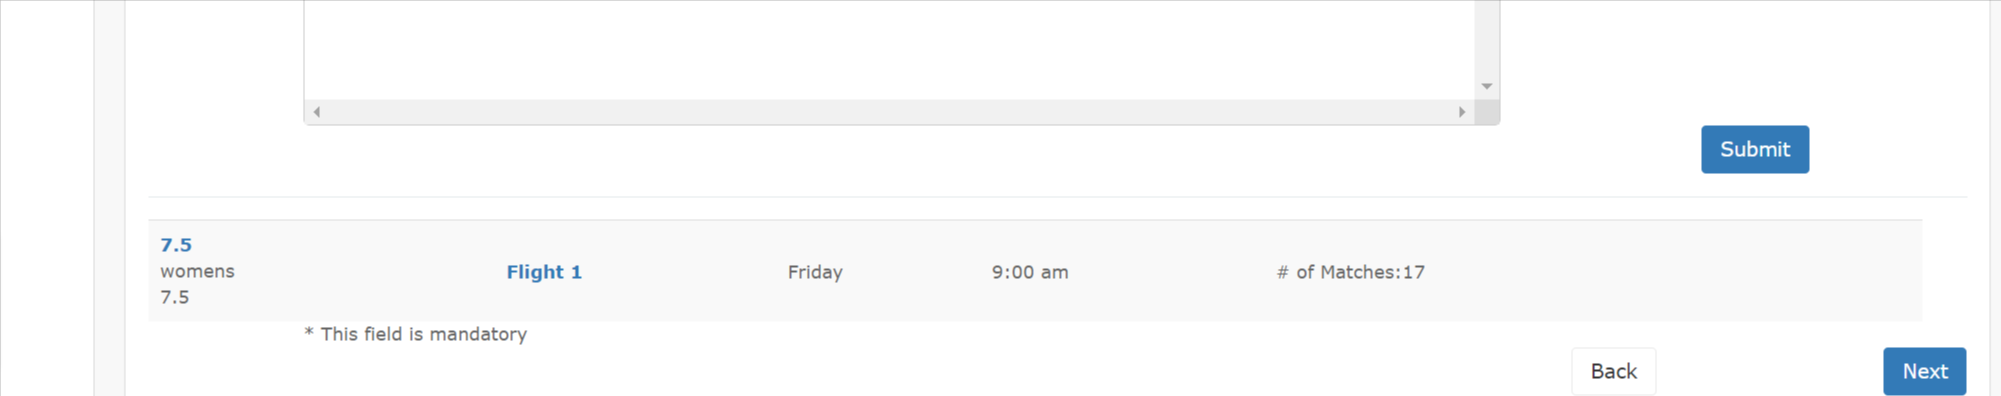Image resolution: width=2001 pixels, height=396 pixels.
Task: Click the lower 7.5 text under womens
Action: coord(175,297)
